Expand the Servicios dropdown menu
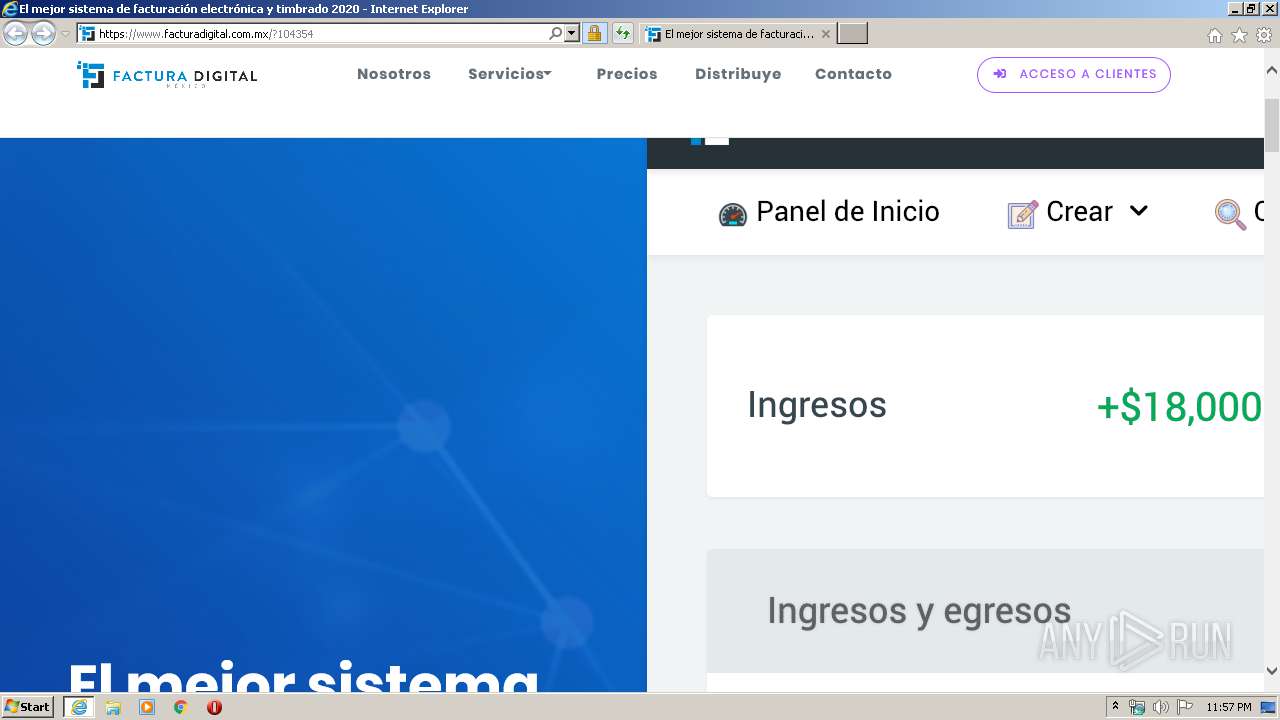1280x720 pixels. point(510,74)
